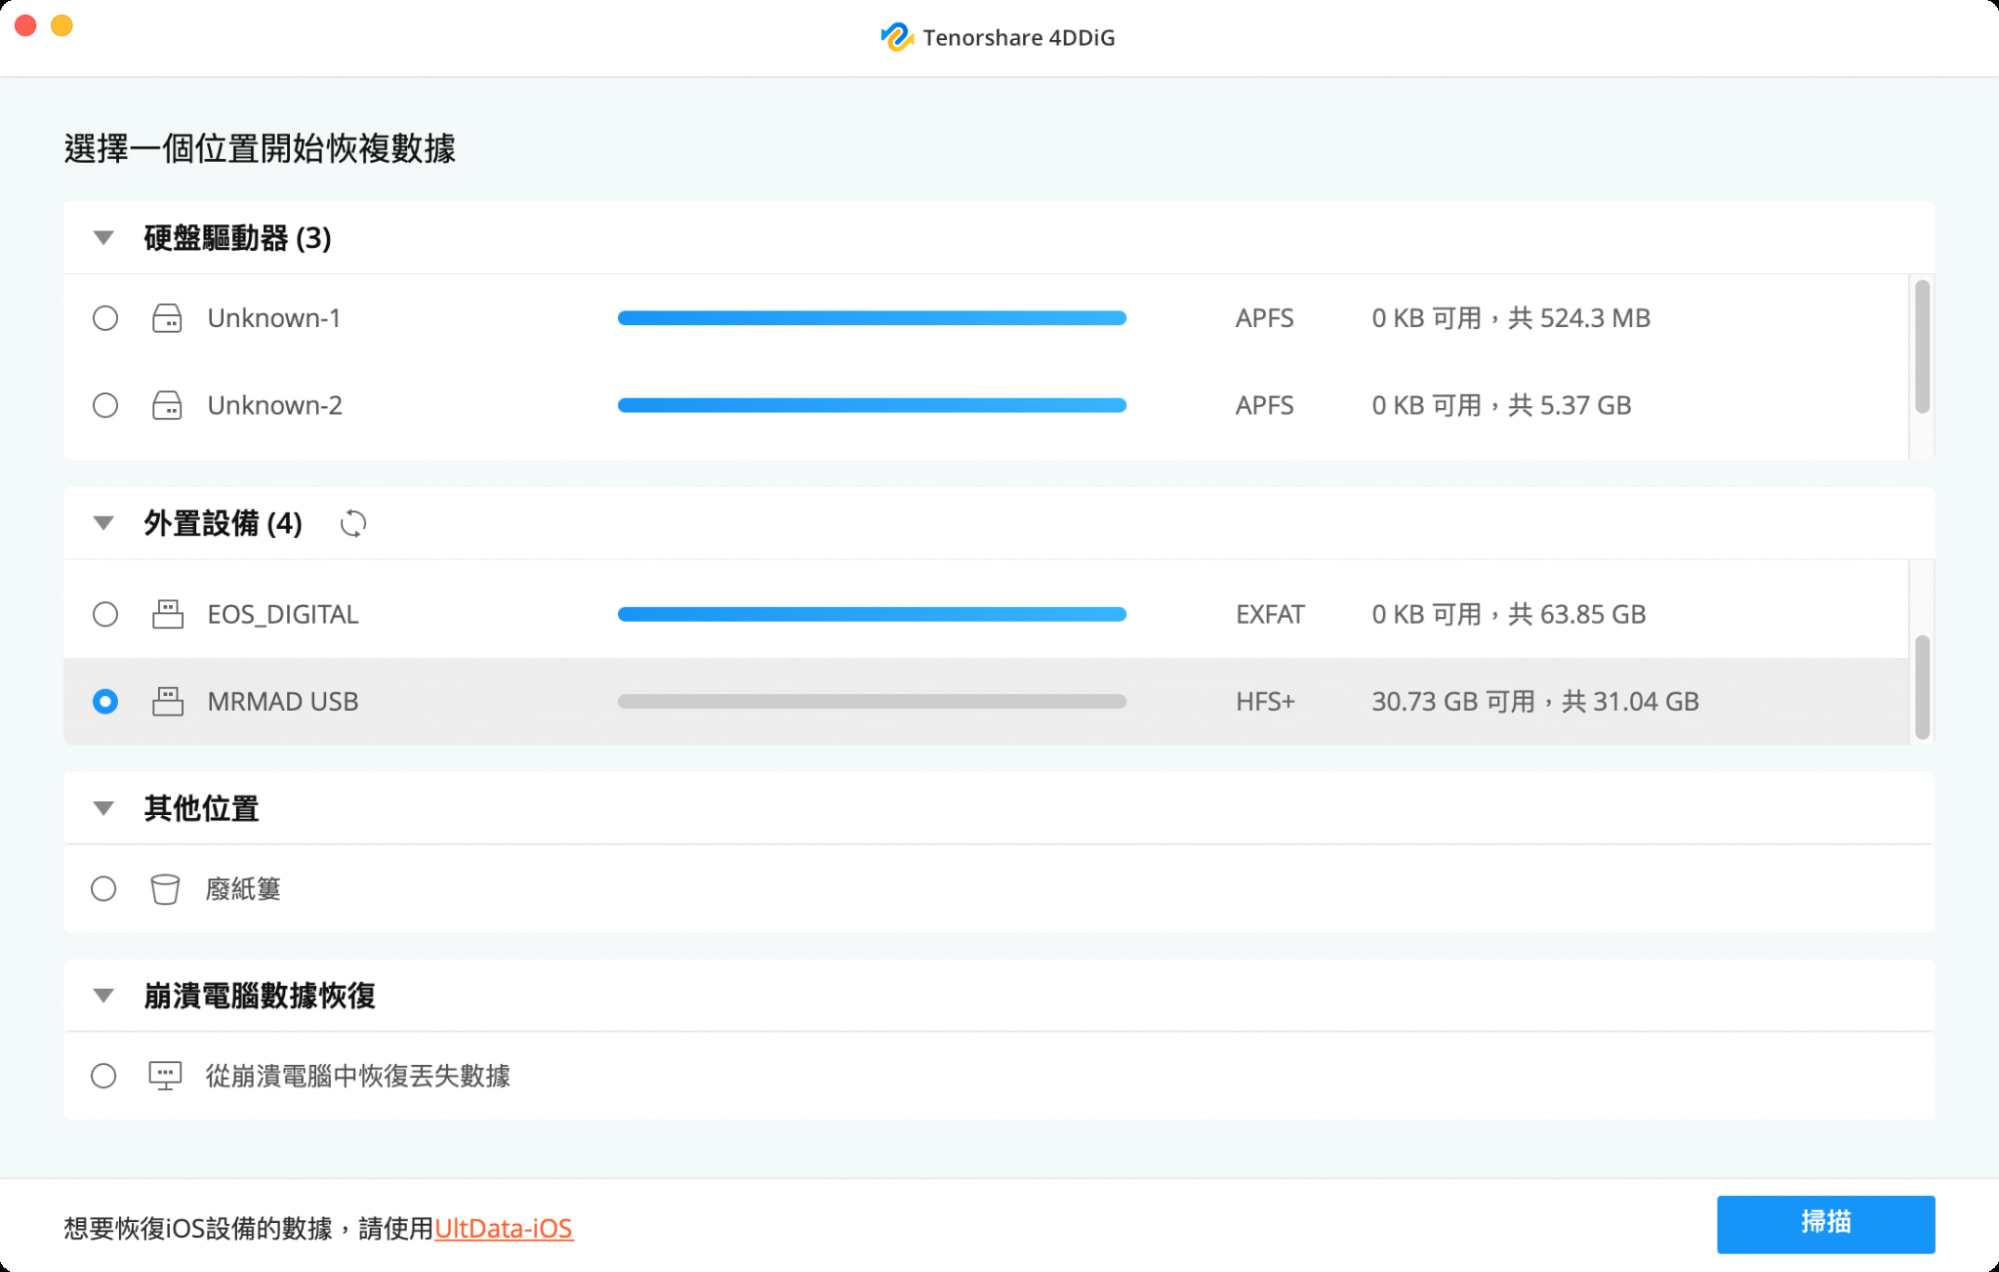
Task: Click the MRMAD USB device icon
Action: click(167, 701)
